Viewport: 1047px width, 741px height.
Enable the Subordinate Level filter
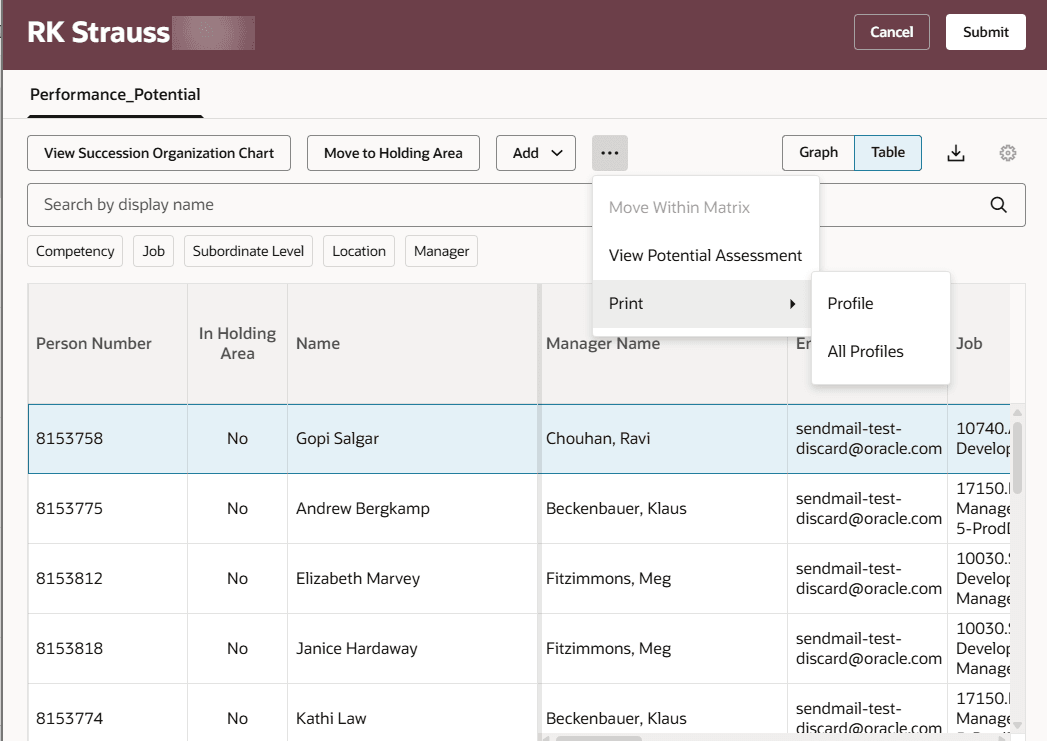248,251
